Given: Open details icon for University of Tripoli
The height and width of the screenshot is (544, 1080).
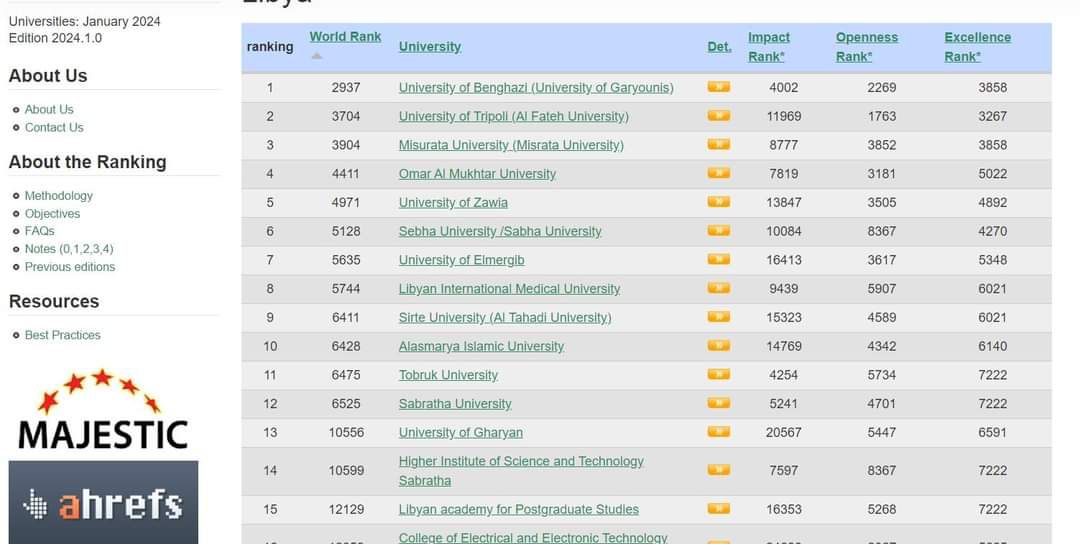Looking at the screenshot, I should click(x=718, y=116).
